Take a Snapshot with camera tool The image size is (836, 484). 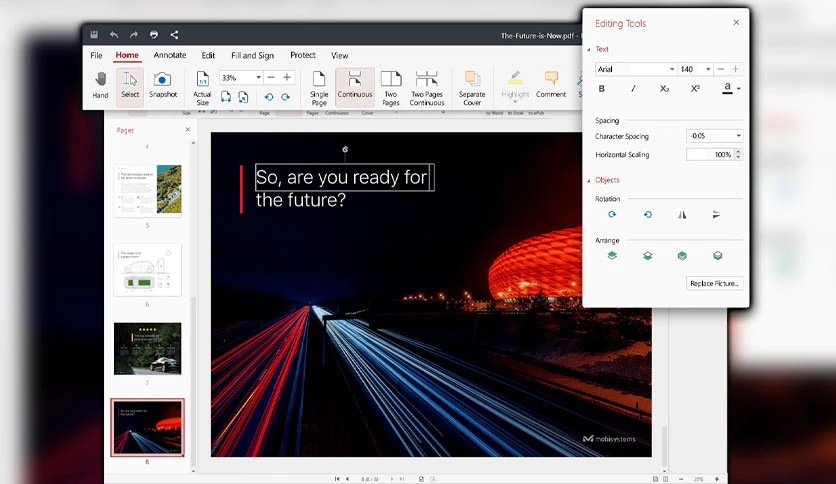163,85
